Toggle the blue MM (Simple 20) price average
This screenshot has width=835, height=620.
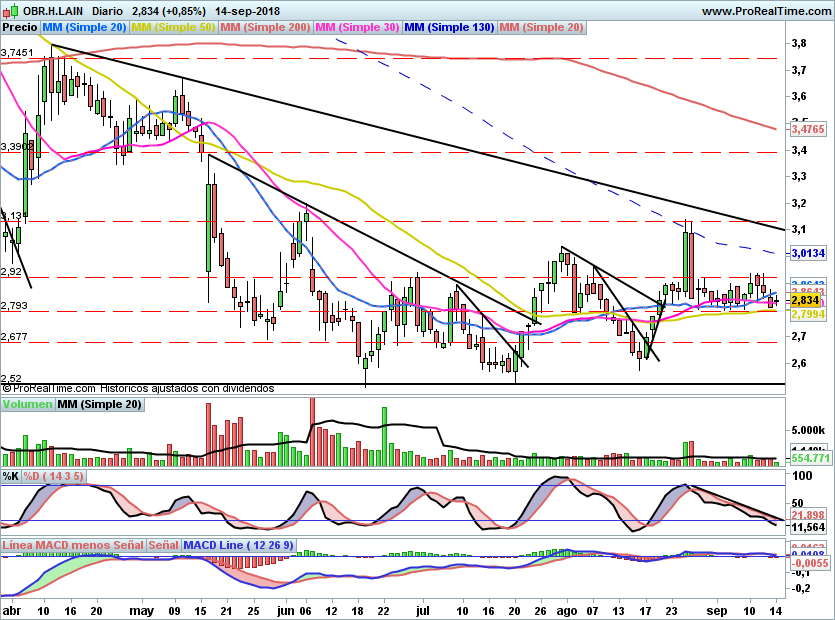tap(85, 27)
